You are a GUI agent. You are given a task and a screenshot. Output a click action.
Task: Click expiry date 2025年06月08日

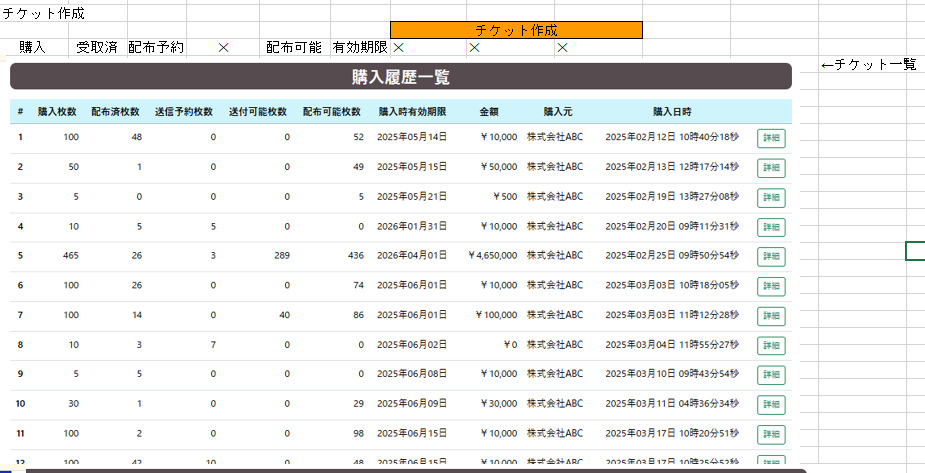tap(412, 373)
